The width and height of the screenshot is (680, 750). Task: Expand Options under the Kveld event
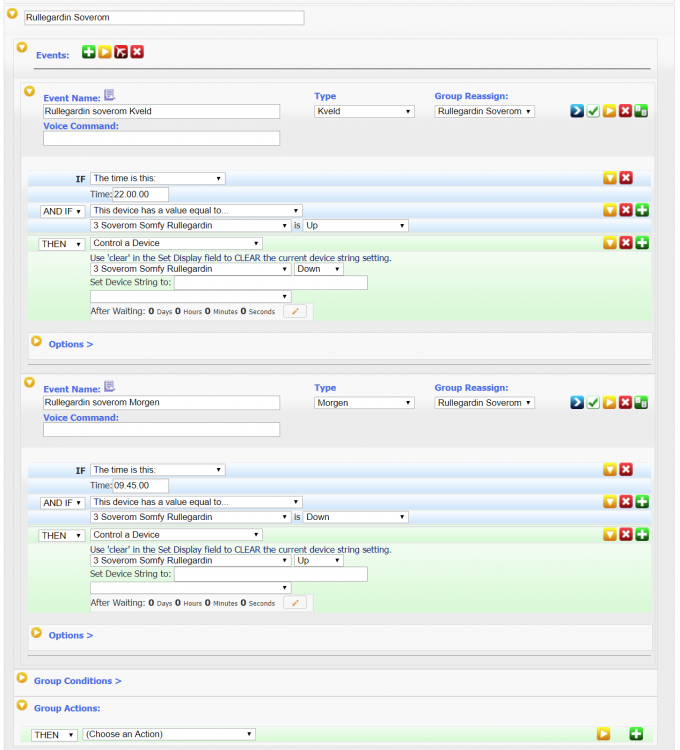[70, 344]
